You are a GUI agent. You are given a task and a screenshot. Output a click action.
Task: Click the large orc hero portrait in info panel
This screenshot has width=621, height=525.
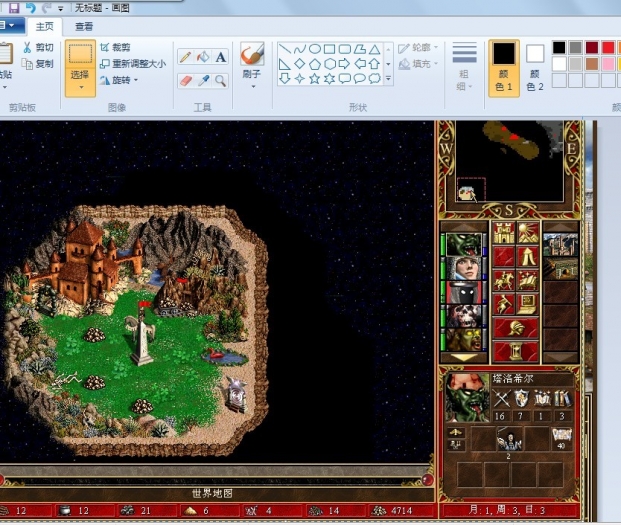point(467,397)
